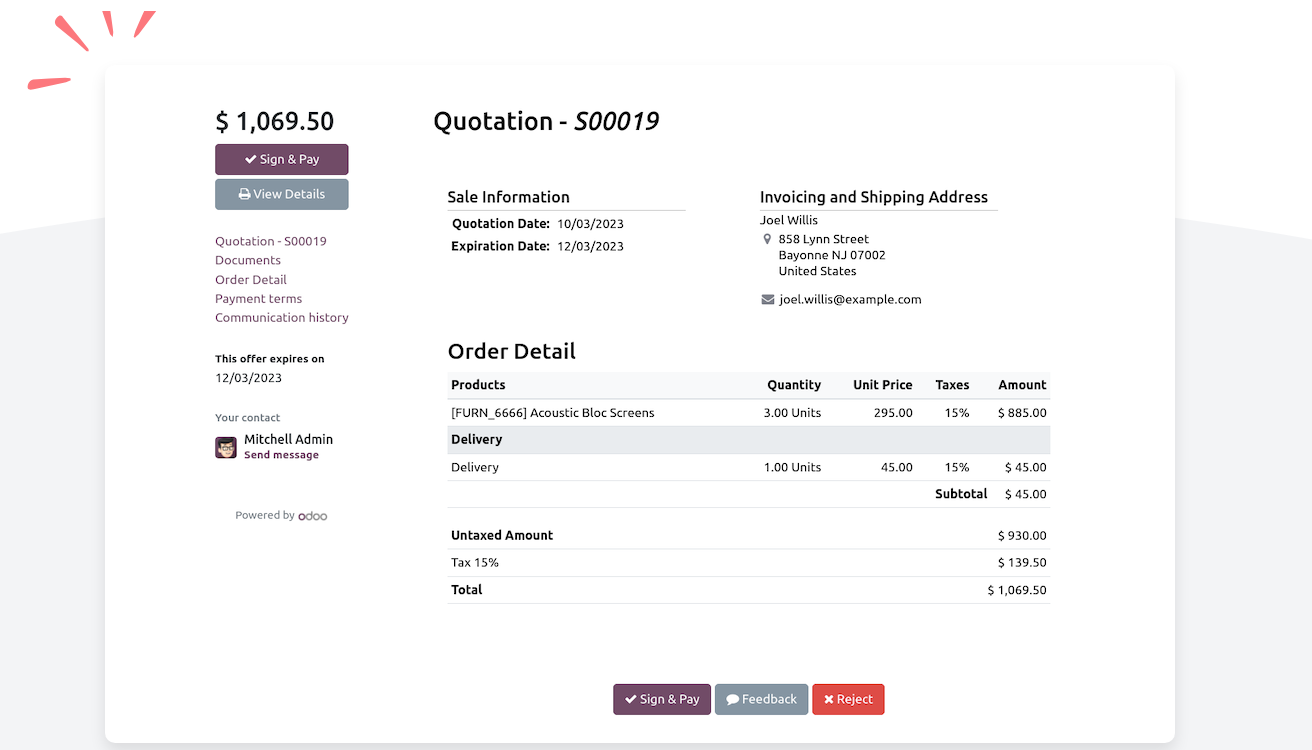Image resolution: width=1312 pixels, height=750 pixels.
Task: Click the View Details button with printer icon
Action: click(x=281, y=194)
